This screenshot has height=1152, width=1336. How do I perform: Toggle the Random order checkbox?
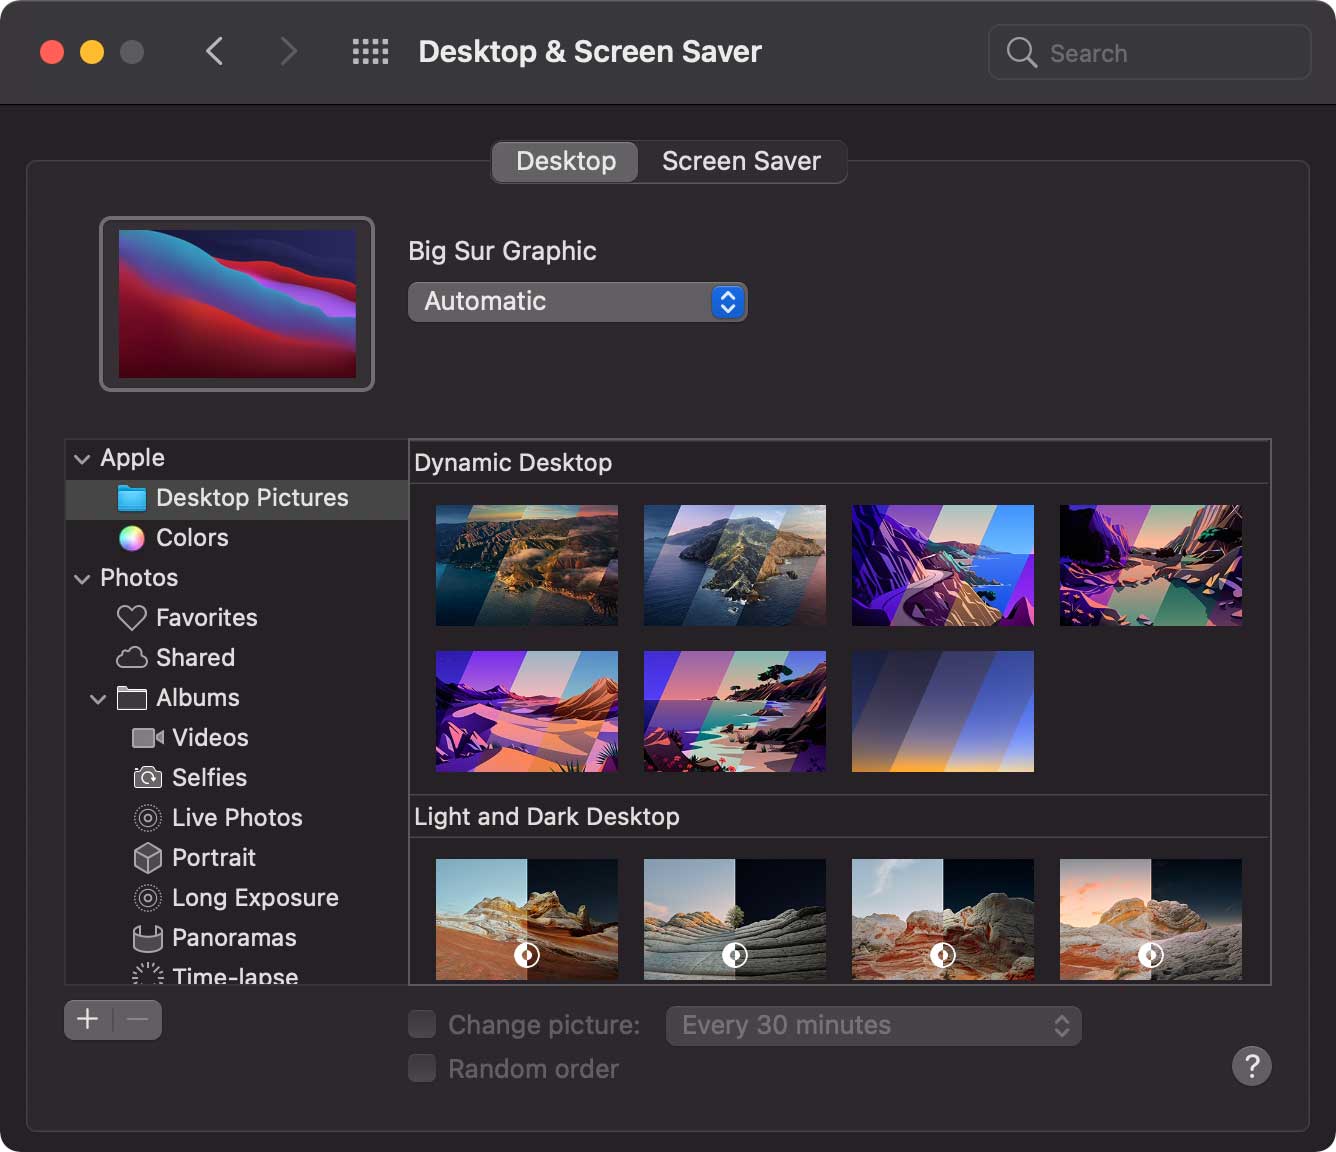(422, 1069)
